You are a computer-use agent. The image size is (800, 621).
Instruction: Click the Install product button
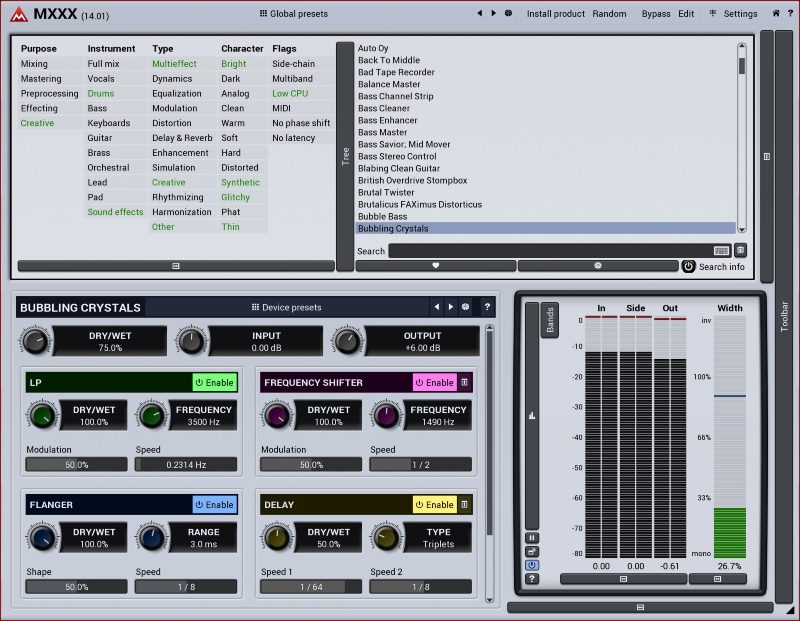556,14
